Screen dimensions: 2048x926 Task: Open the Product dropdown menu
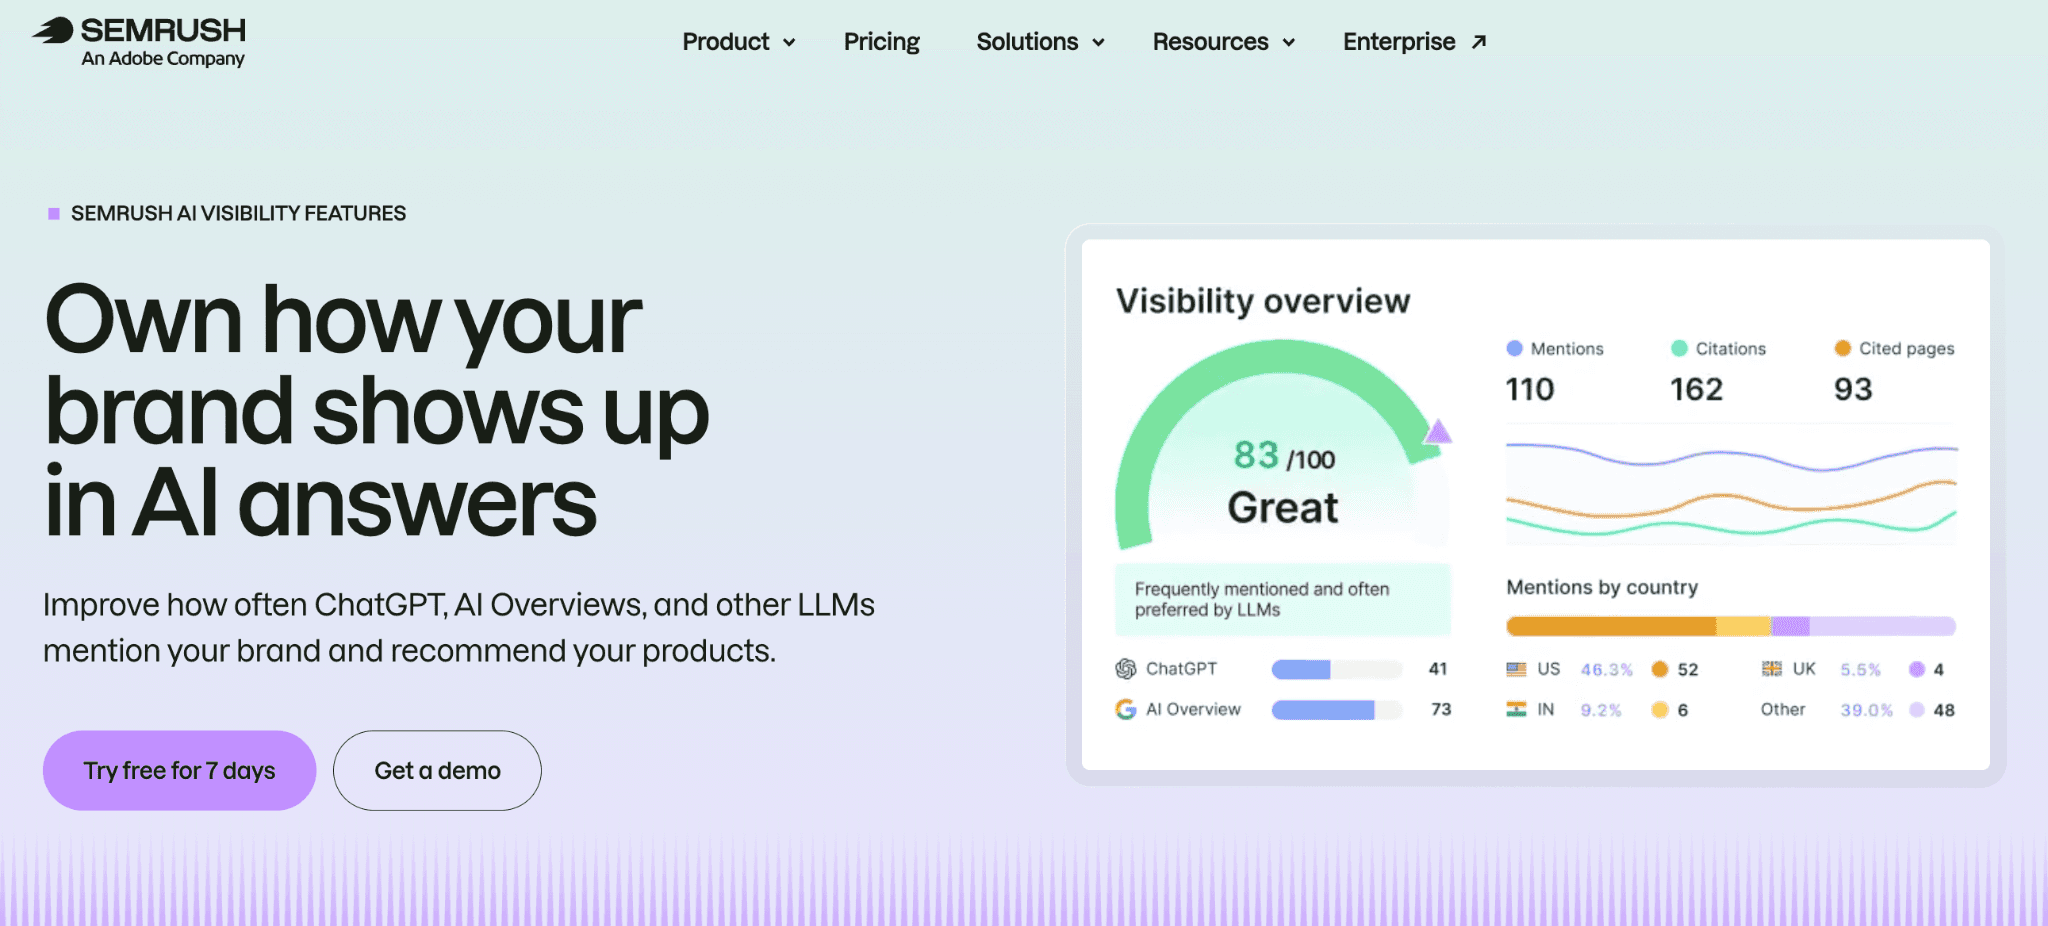click(x=739, y=42)
